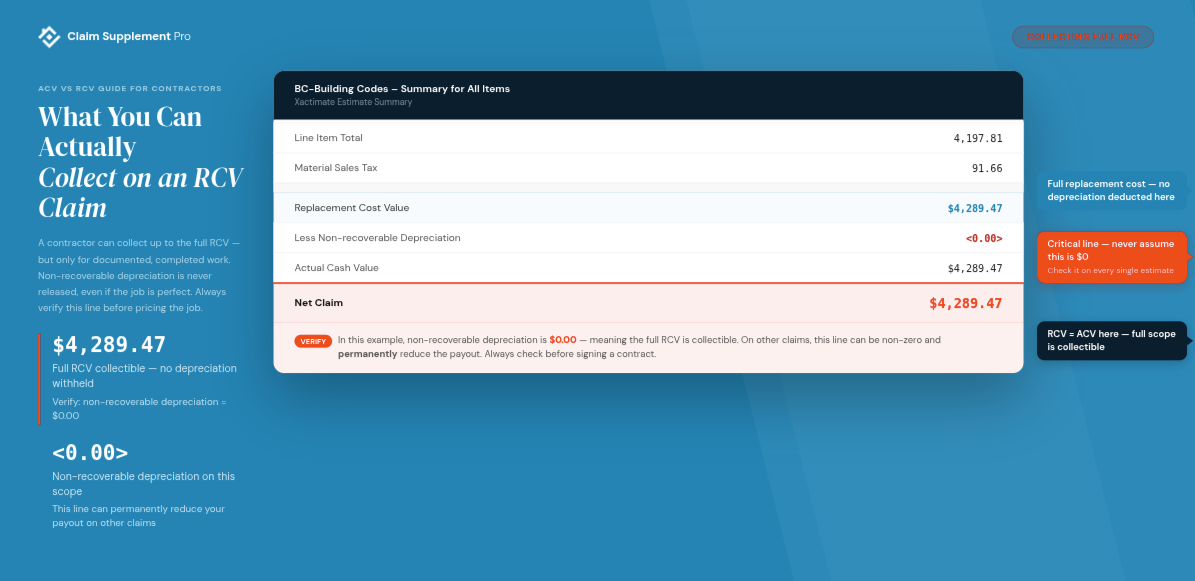Click the 'Verify: non-recoverable depreciation' note

(x=139, y=409)
